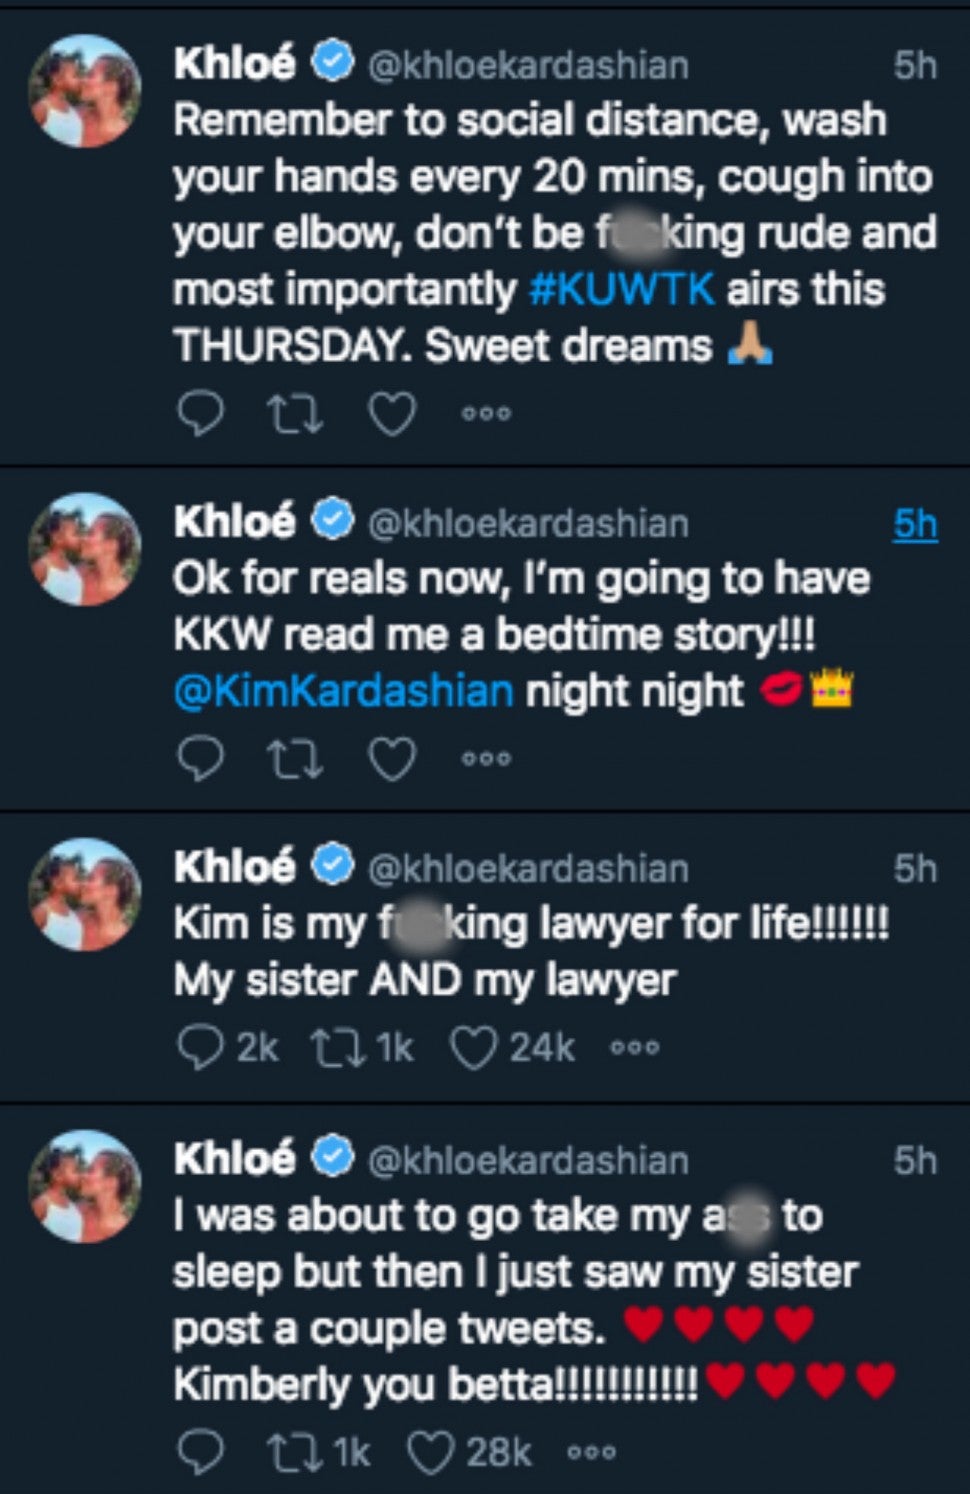Click the #KUWTK hashtag

tap(621, 290)
